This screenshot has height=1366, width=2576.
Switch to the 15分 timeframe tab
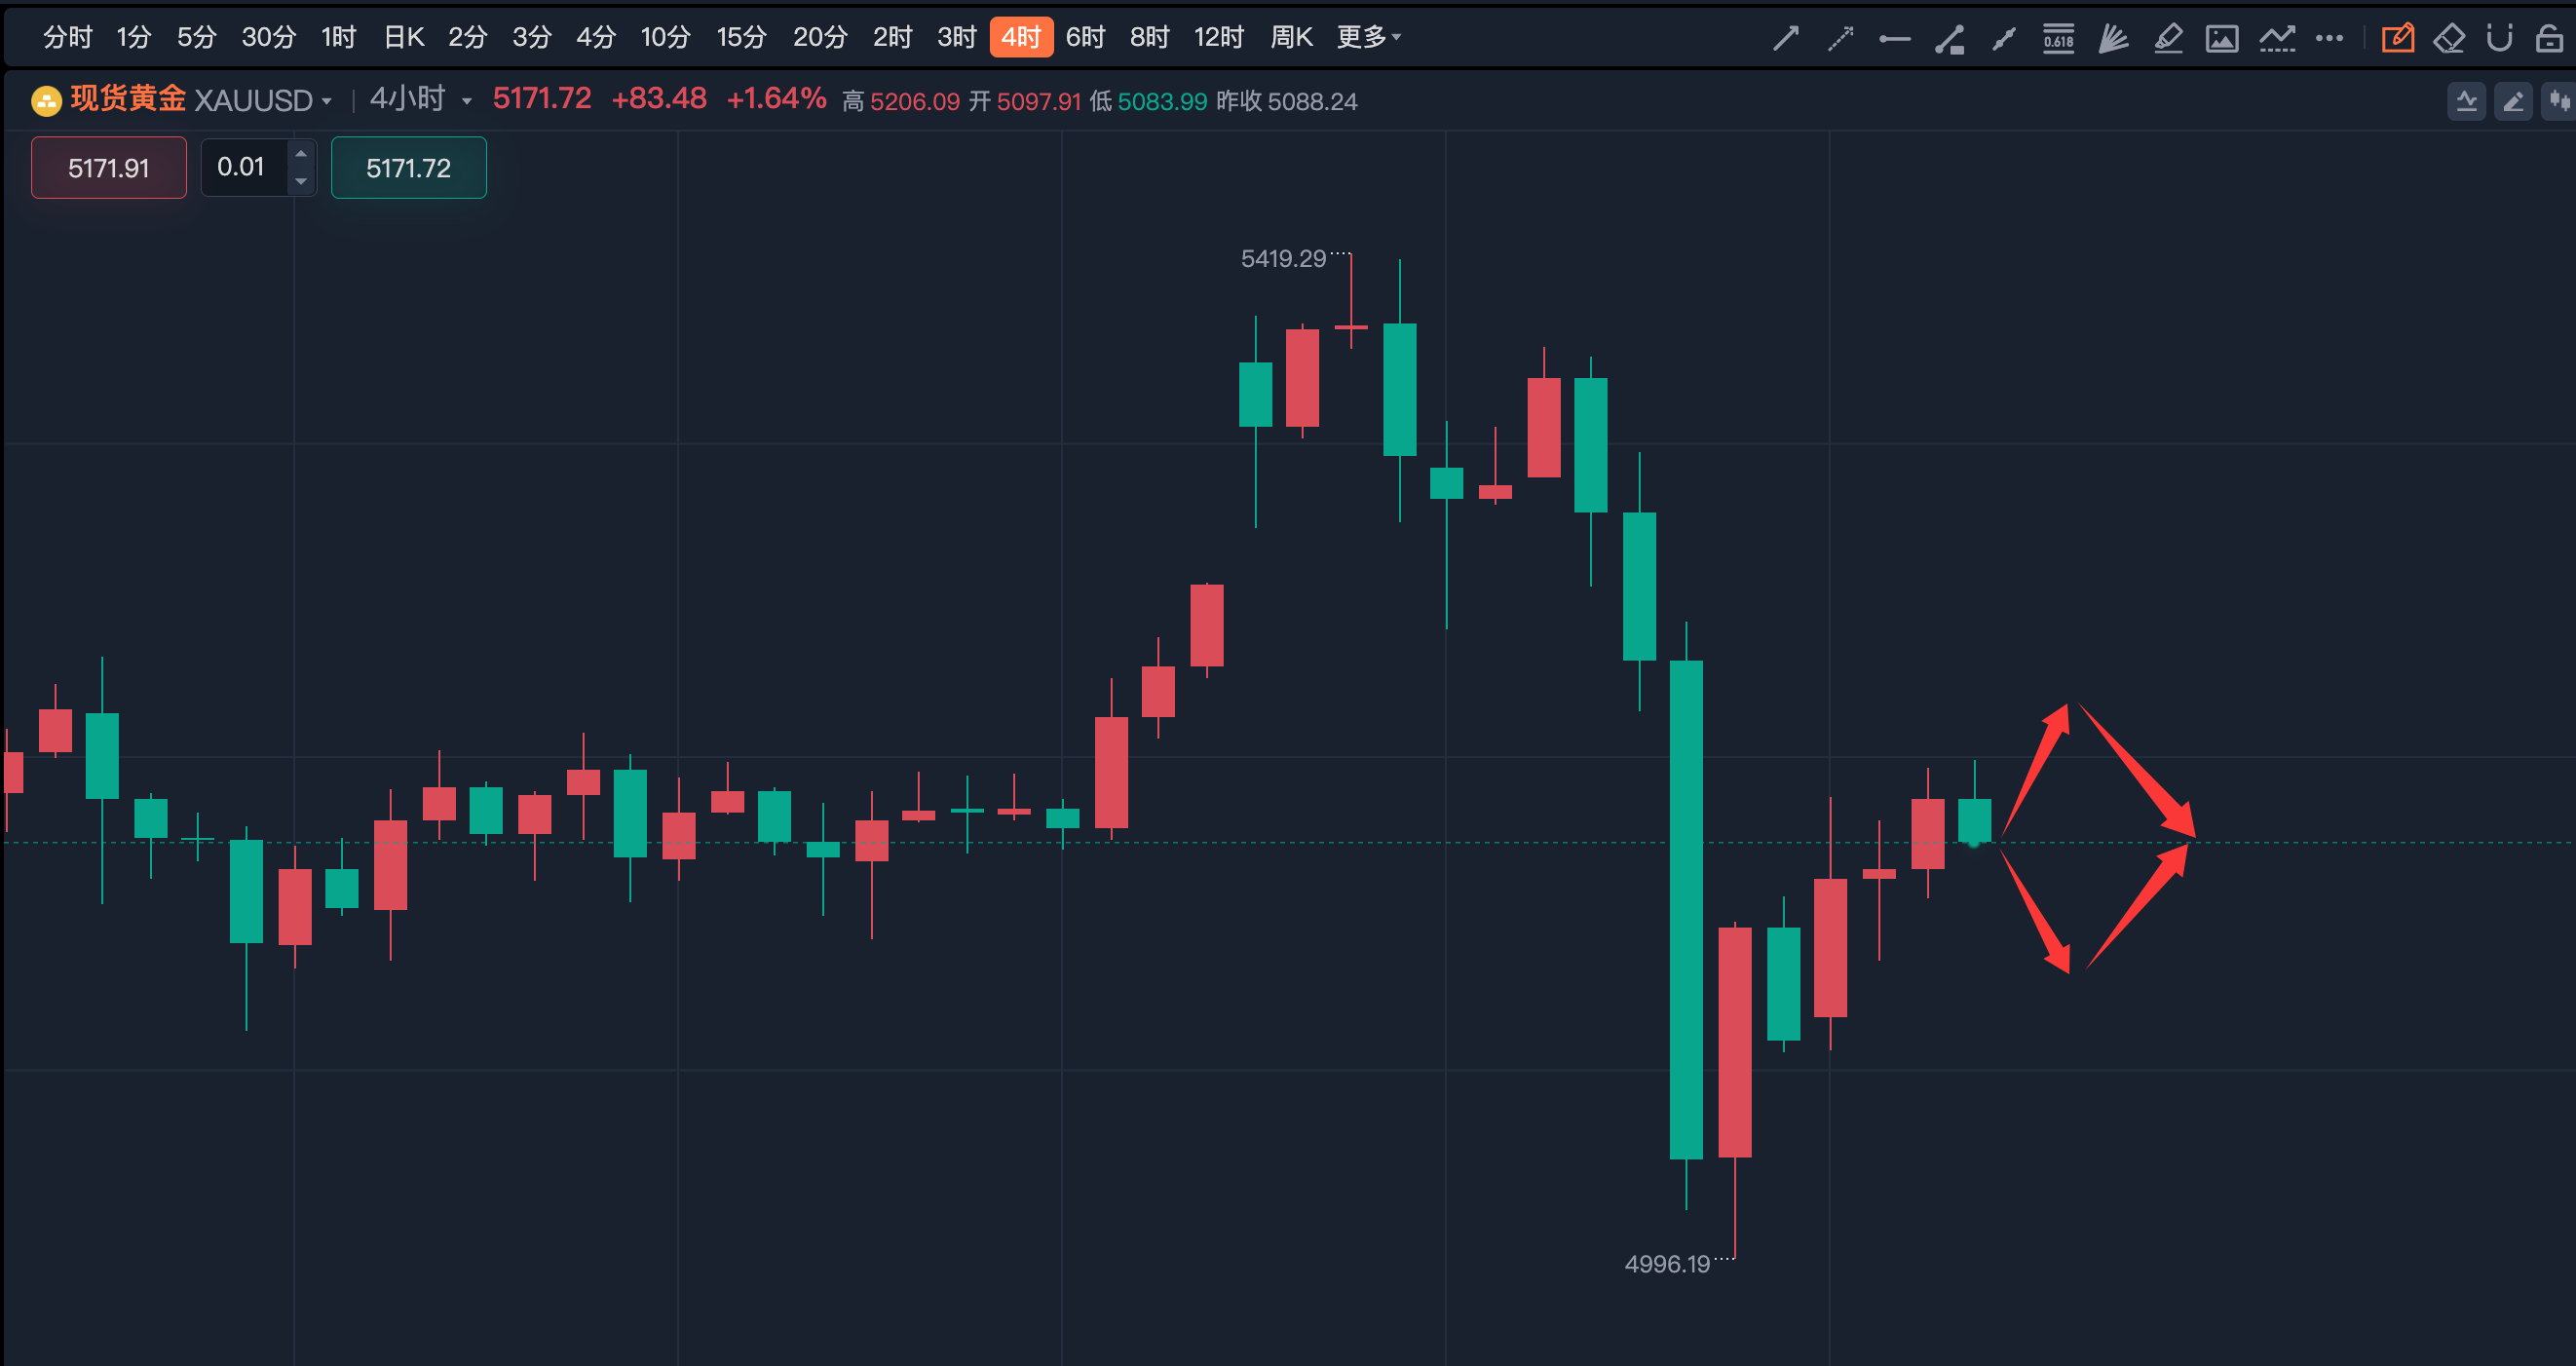click(x=741, y=37)
